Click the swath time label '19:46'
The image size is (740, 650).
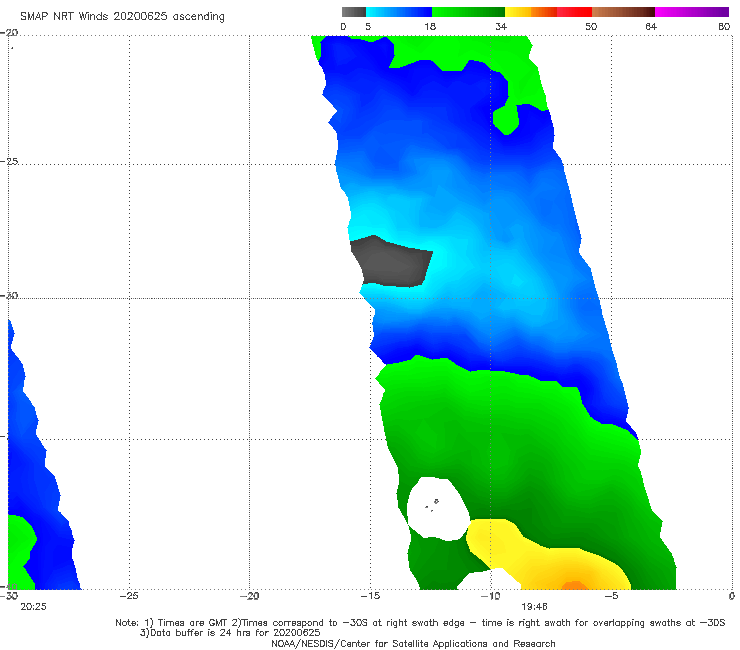[x=534, y=607]
